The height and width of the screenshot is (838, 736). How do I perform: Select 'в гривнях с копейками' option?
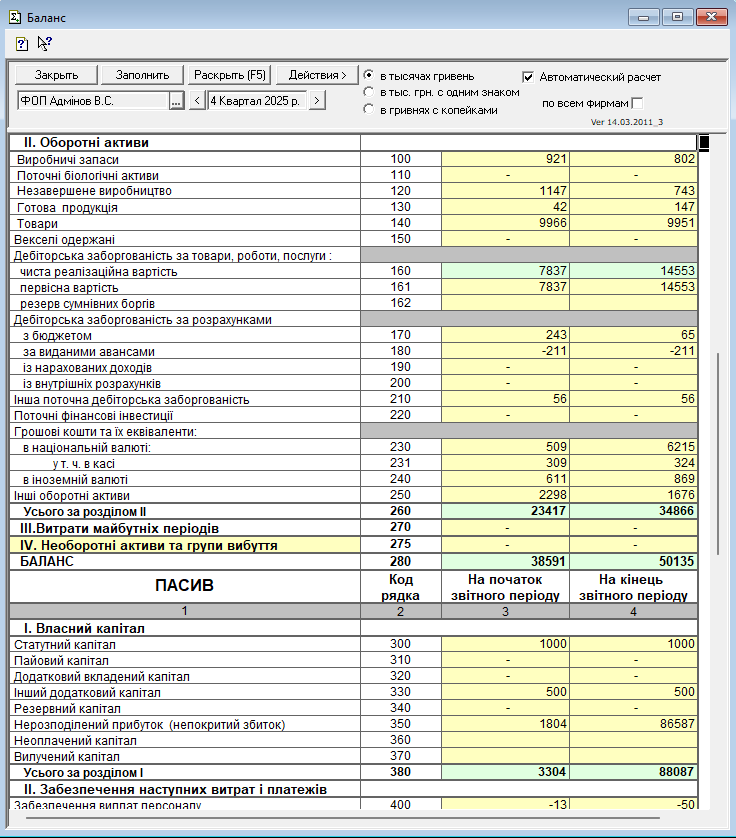[x=369, y=110]
